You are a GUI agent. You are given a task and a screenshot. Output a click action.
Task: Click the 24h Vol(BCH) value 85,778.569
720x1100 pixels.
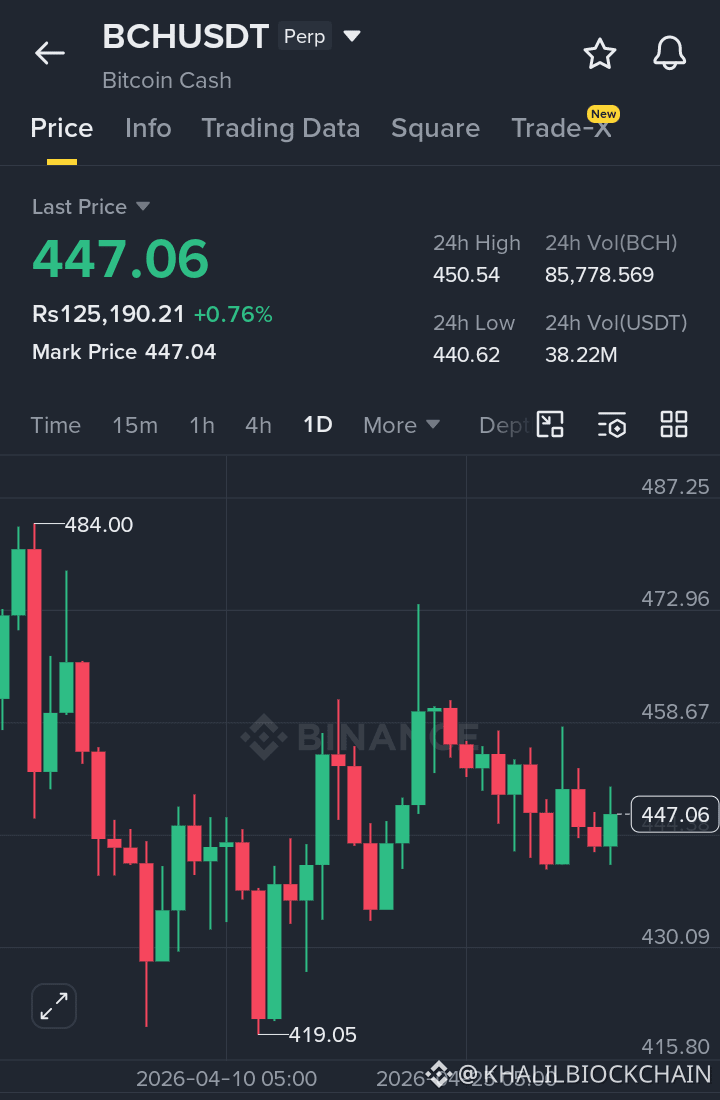point(599,274)
